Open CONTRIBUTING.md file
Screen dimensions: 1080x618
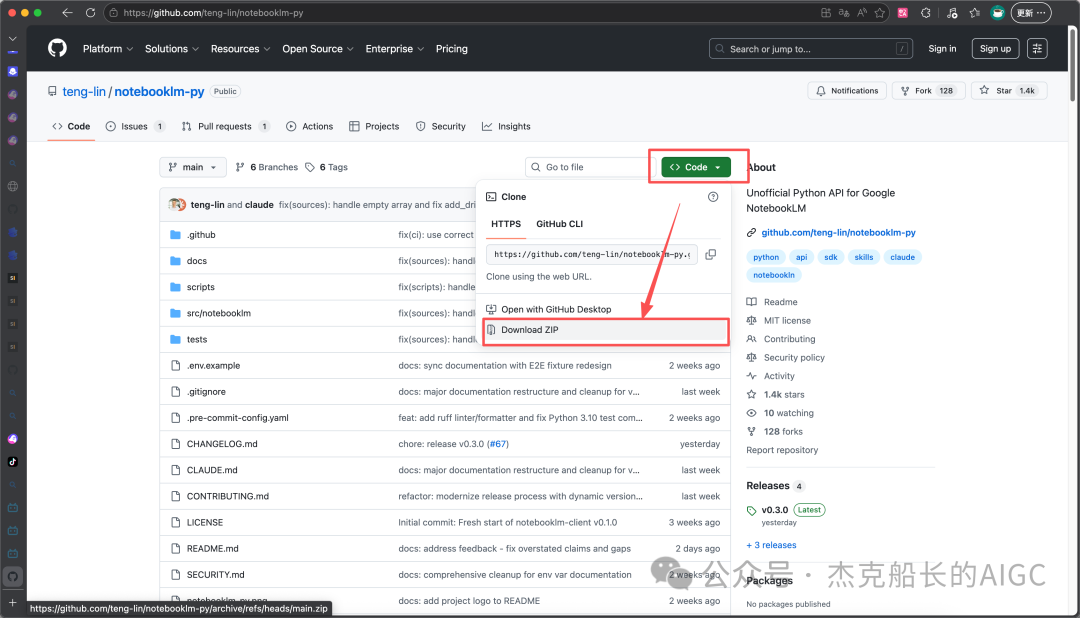[x=228, y=497]
